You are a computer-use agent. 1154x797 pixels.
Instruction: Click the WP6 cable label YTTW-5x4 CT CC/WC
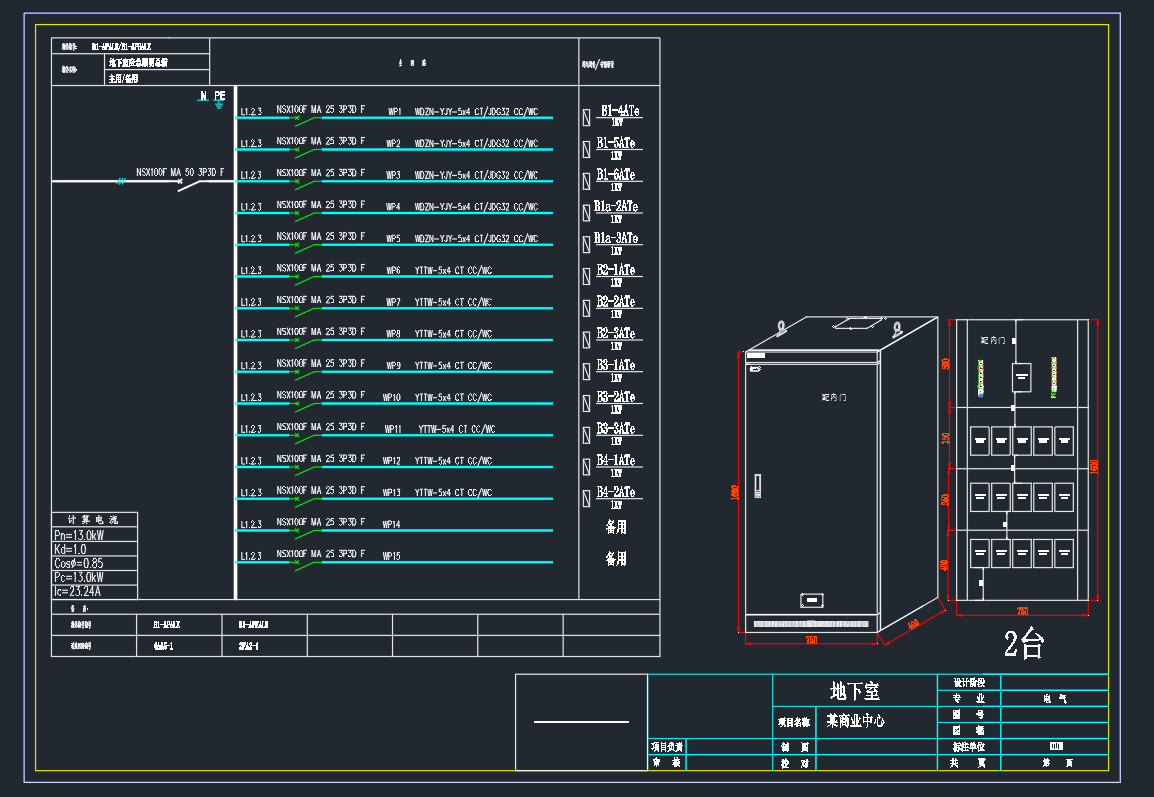coord(453,270)
